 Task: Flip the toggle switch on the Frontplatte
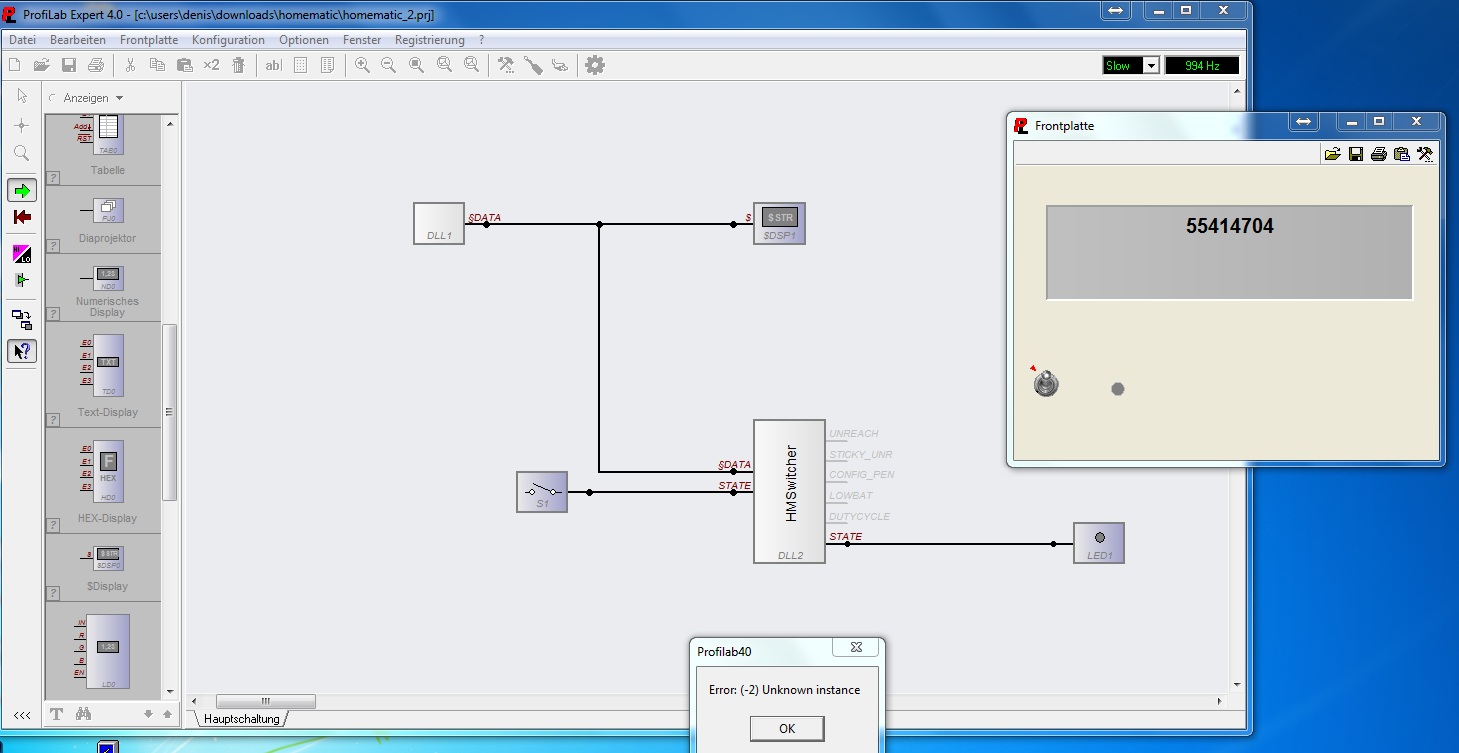pos(1046,383)
